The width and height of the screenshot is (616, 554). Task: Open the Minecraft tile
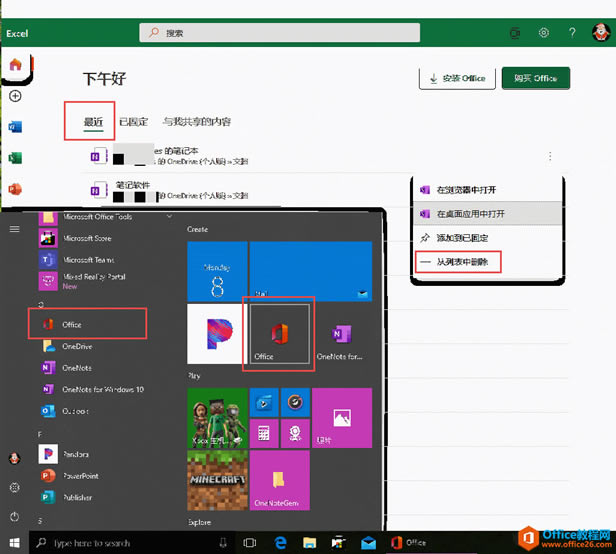(217, 480)
